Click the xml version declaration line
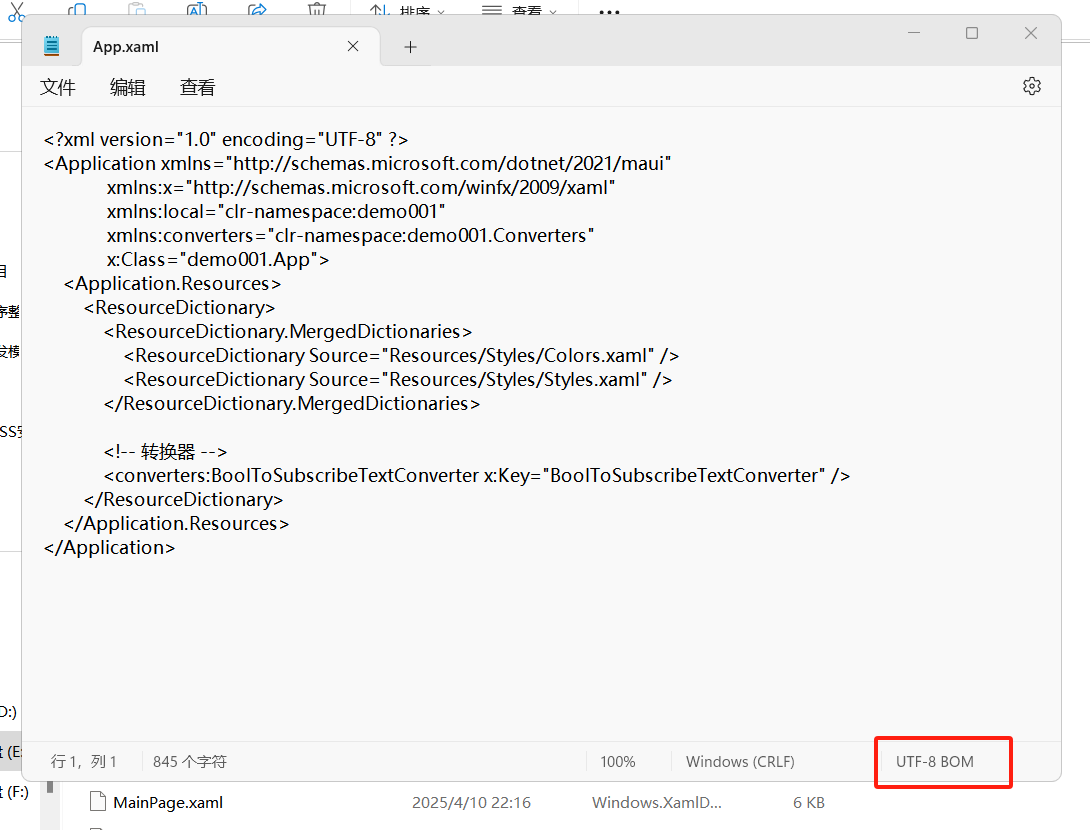This screenshot has width=1090, height=830. pyautogui.click(x=226, y=139)
